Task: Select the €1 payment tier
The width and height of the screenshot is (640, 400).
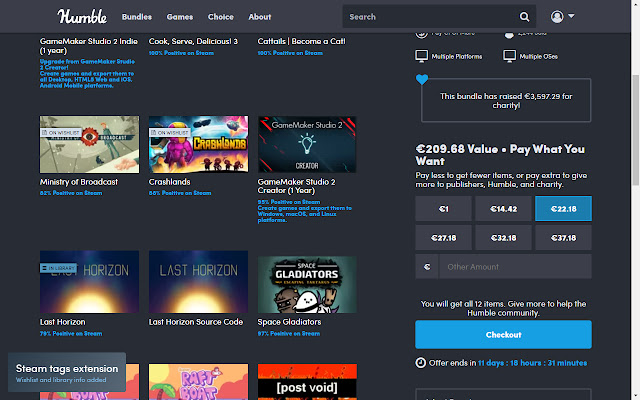Action: tap(443, 209)
